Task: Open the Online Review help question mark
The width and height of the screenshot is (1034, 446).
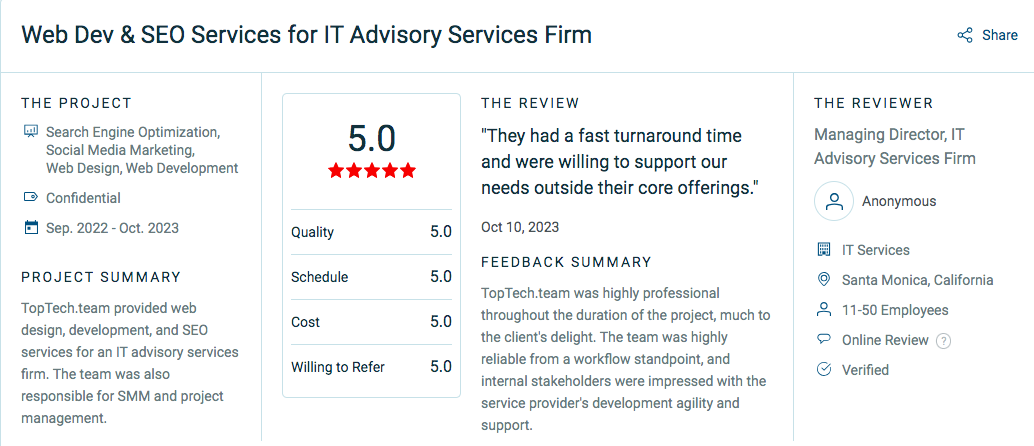Action: (x=944, y=340)
